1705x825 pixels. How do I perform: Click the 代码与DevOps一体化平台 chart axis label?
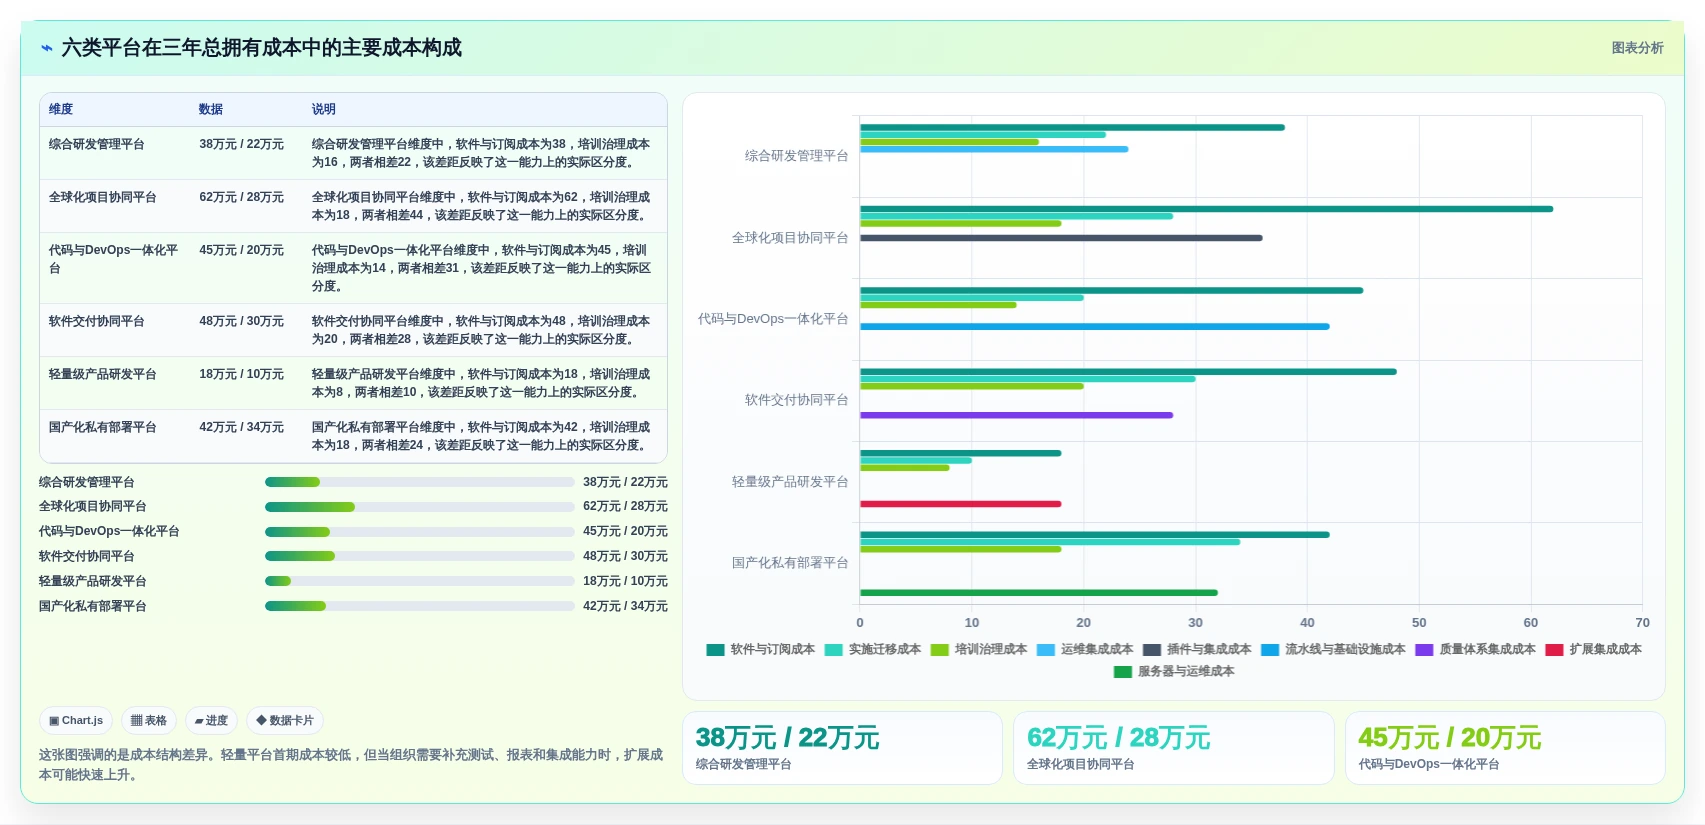pos(773,319)
